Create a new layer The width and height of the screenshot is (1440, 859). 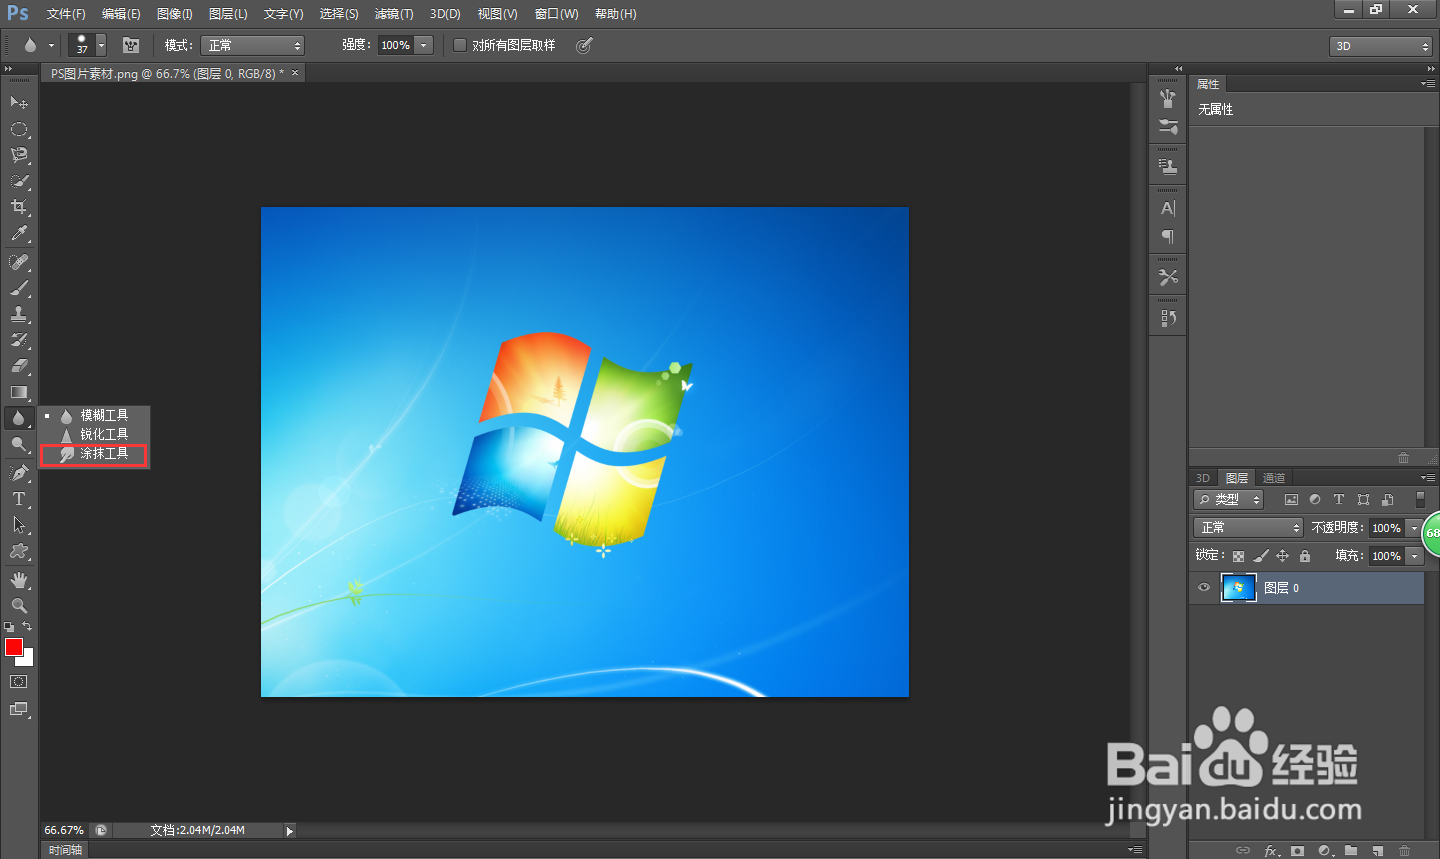pyautogui.click(x=1378, y=851)
